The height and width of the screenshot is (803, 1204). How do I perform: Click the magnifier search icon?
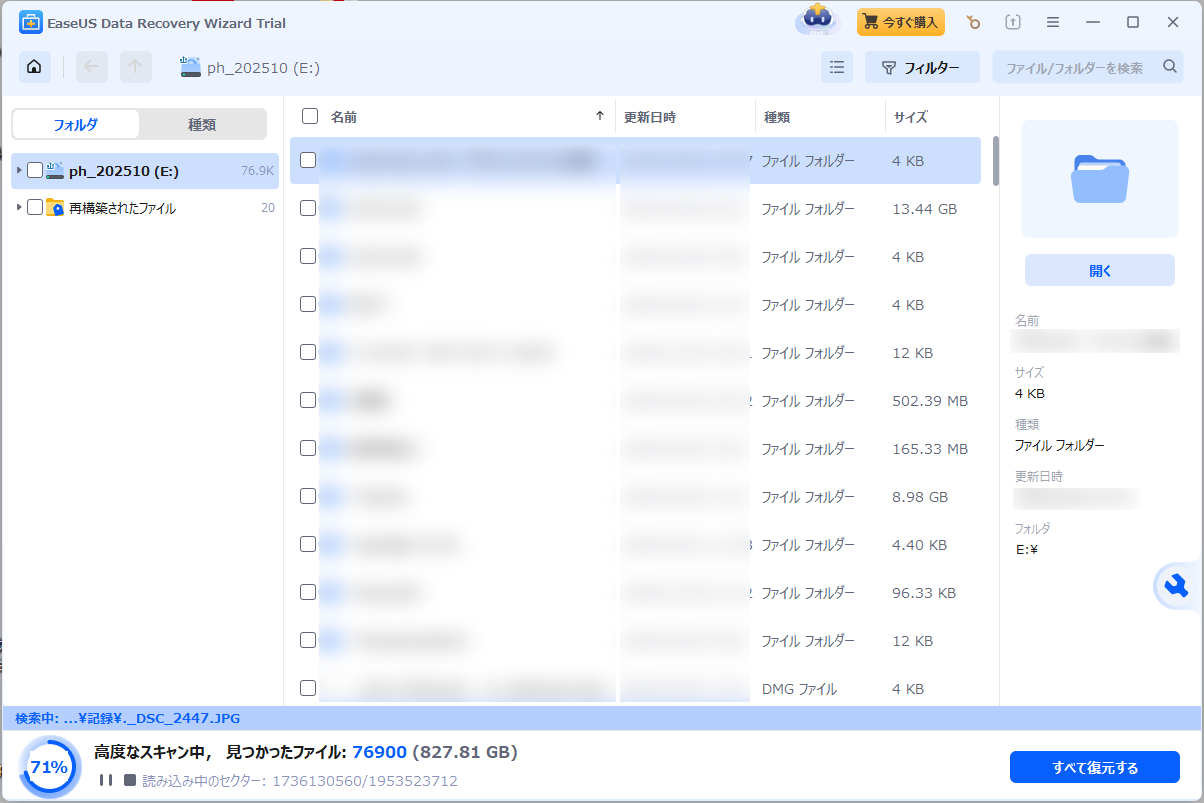[x=1170, y=67]
